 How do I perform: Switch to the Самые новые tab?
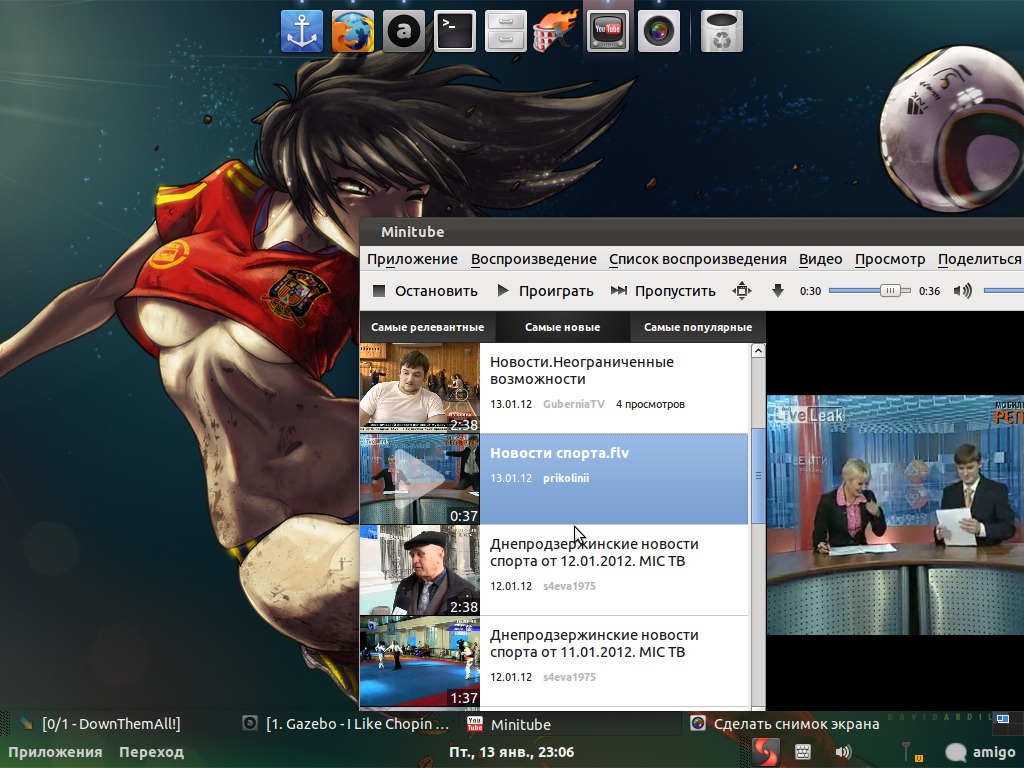562,327
